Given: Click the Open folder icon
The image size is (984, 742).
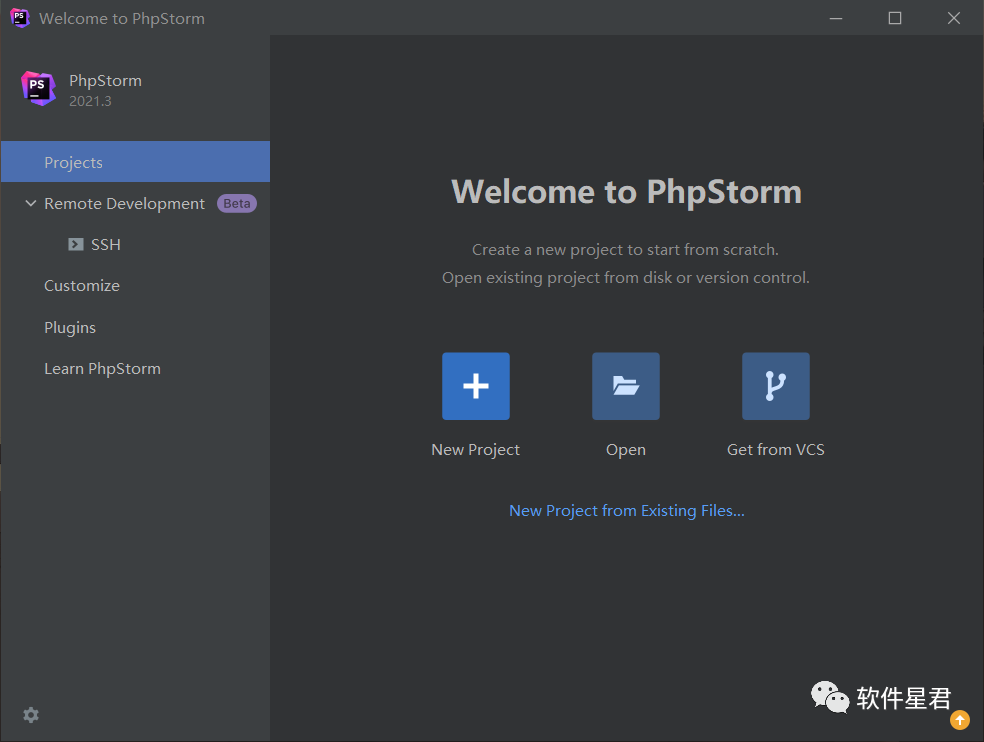Looking at the screenshot, I should [x=626, y=386].
